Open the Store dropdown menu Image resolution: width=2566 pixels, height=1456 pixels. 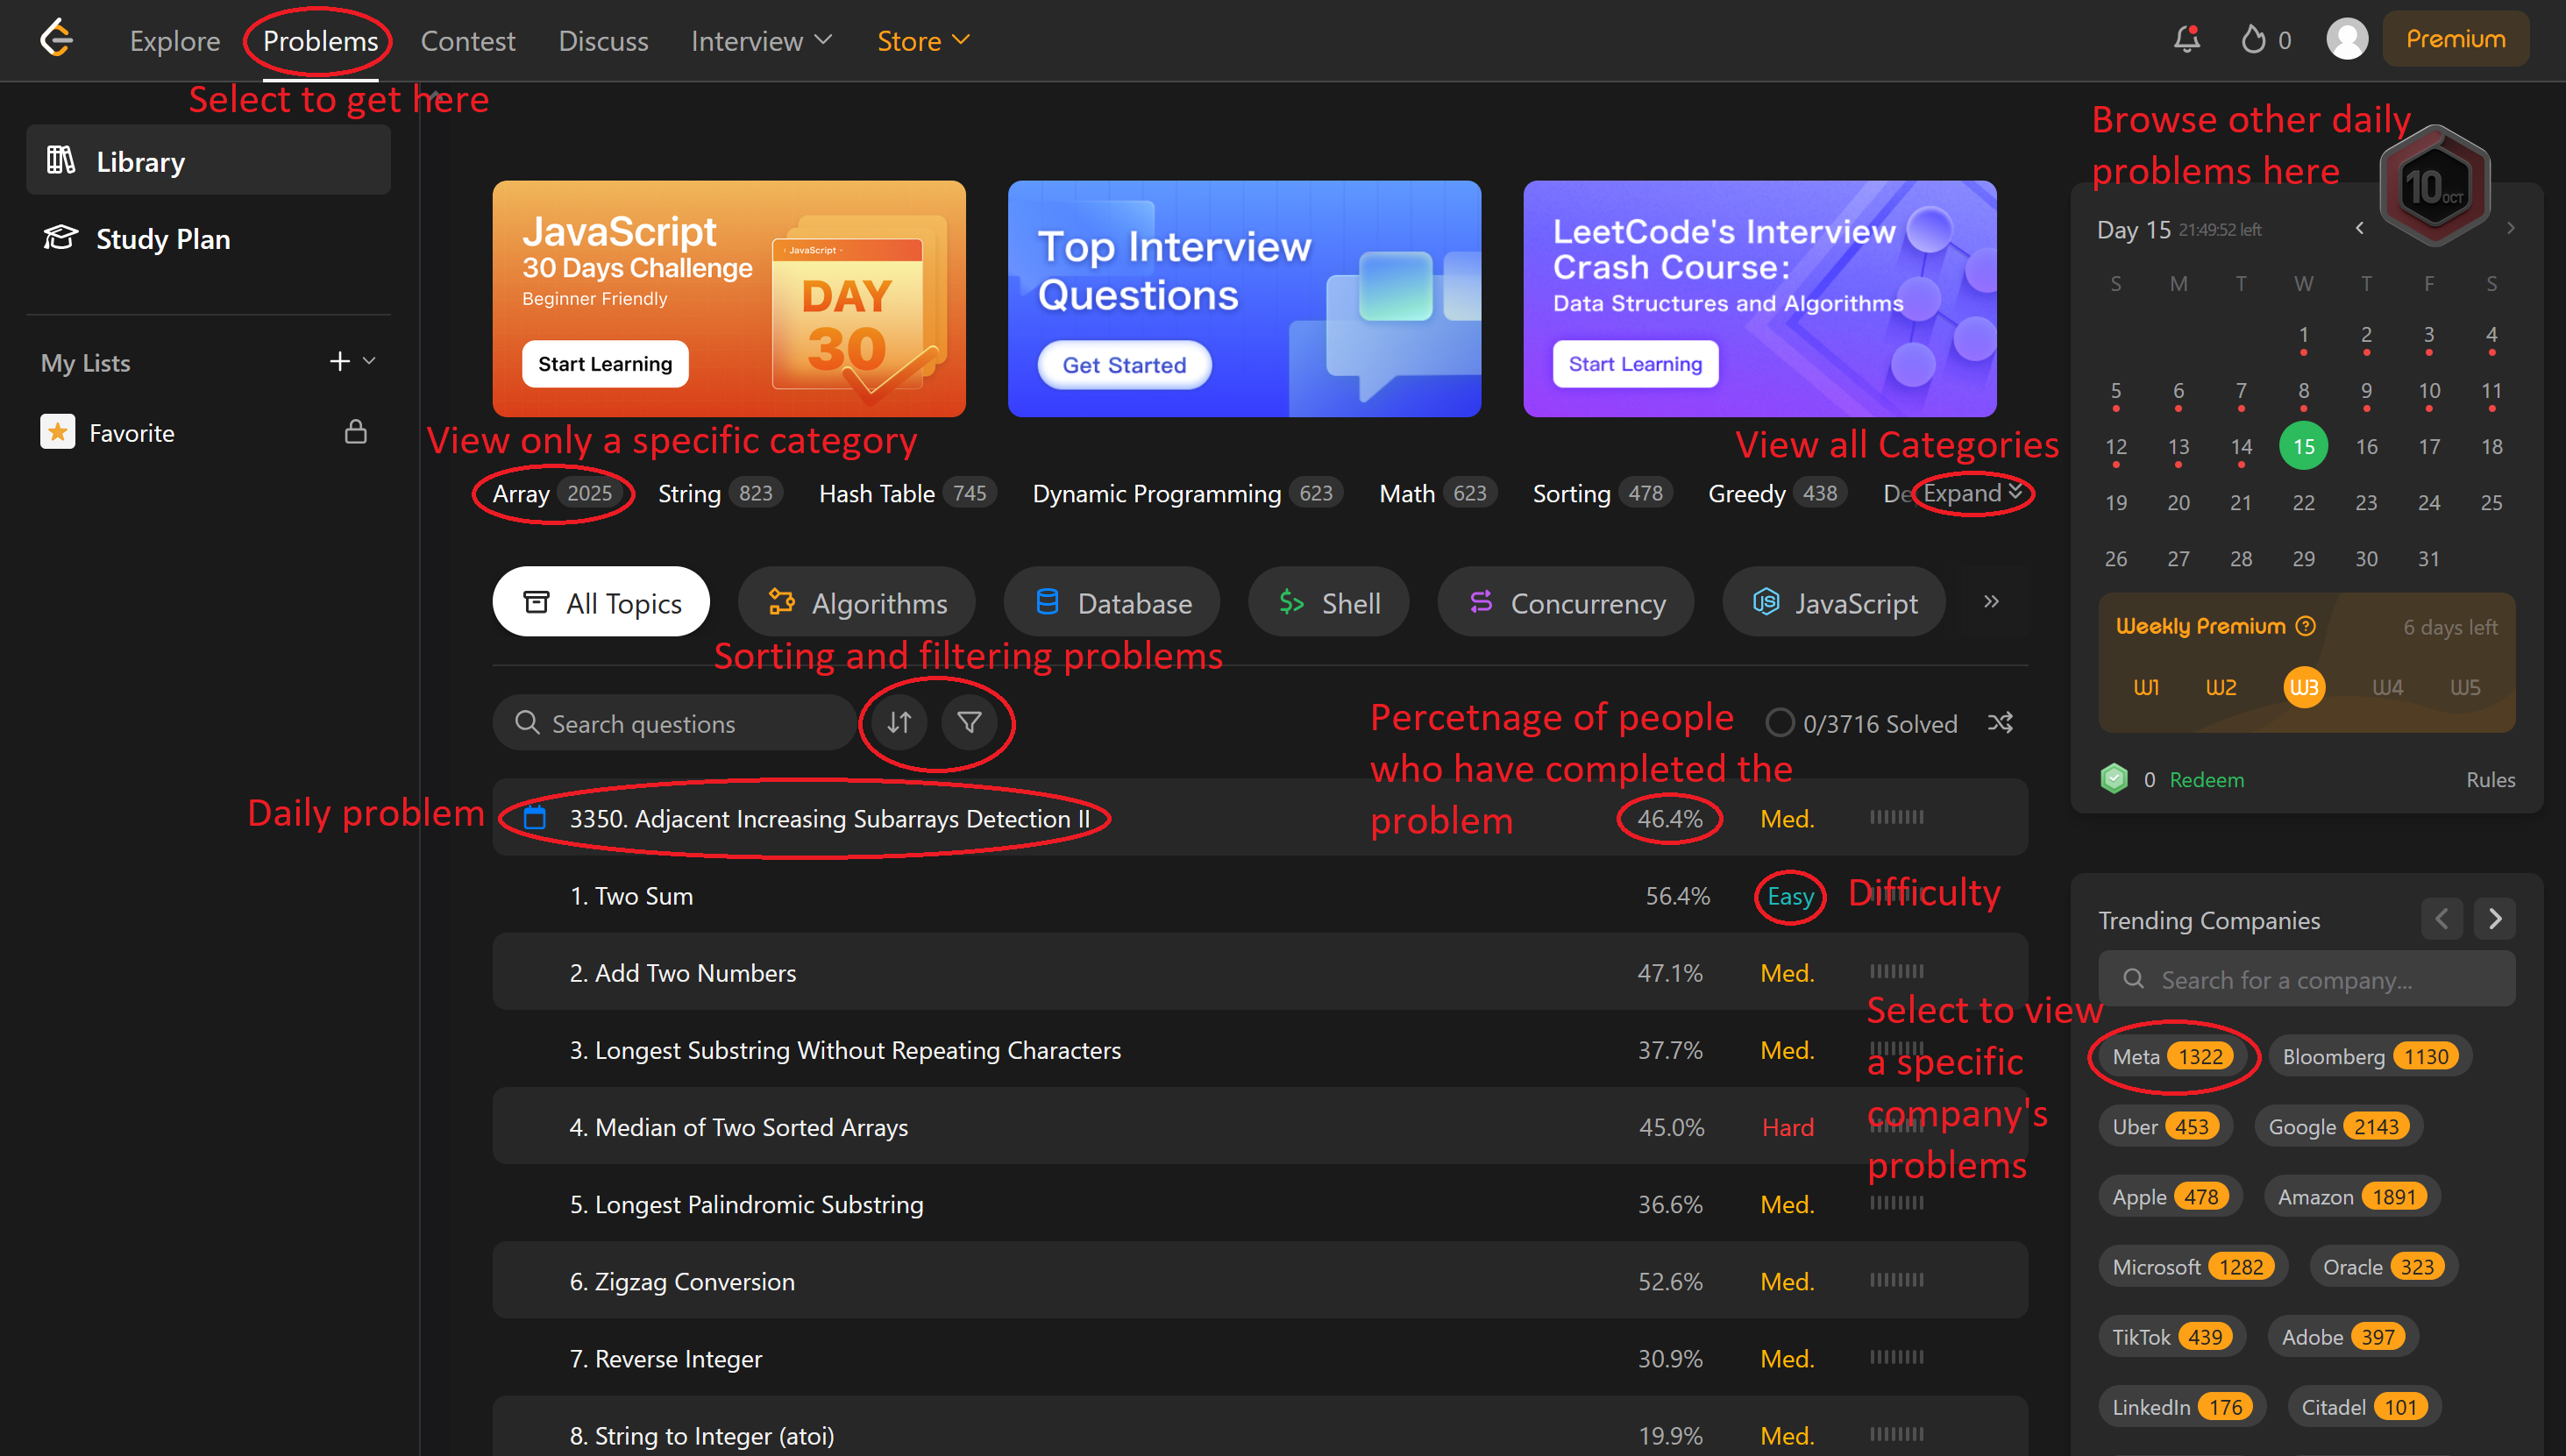(x=923, y=40)
